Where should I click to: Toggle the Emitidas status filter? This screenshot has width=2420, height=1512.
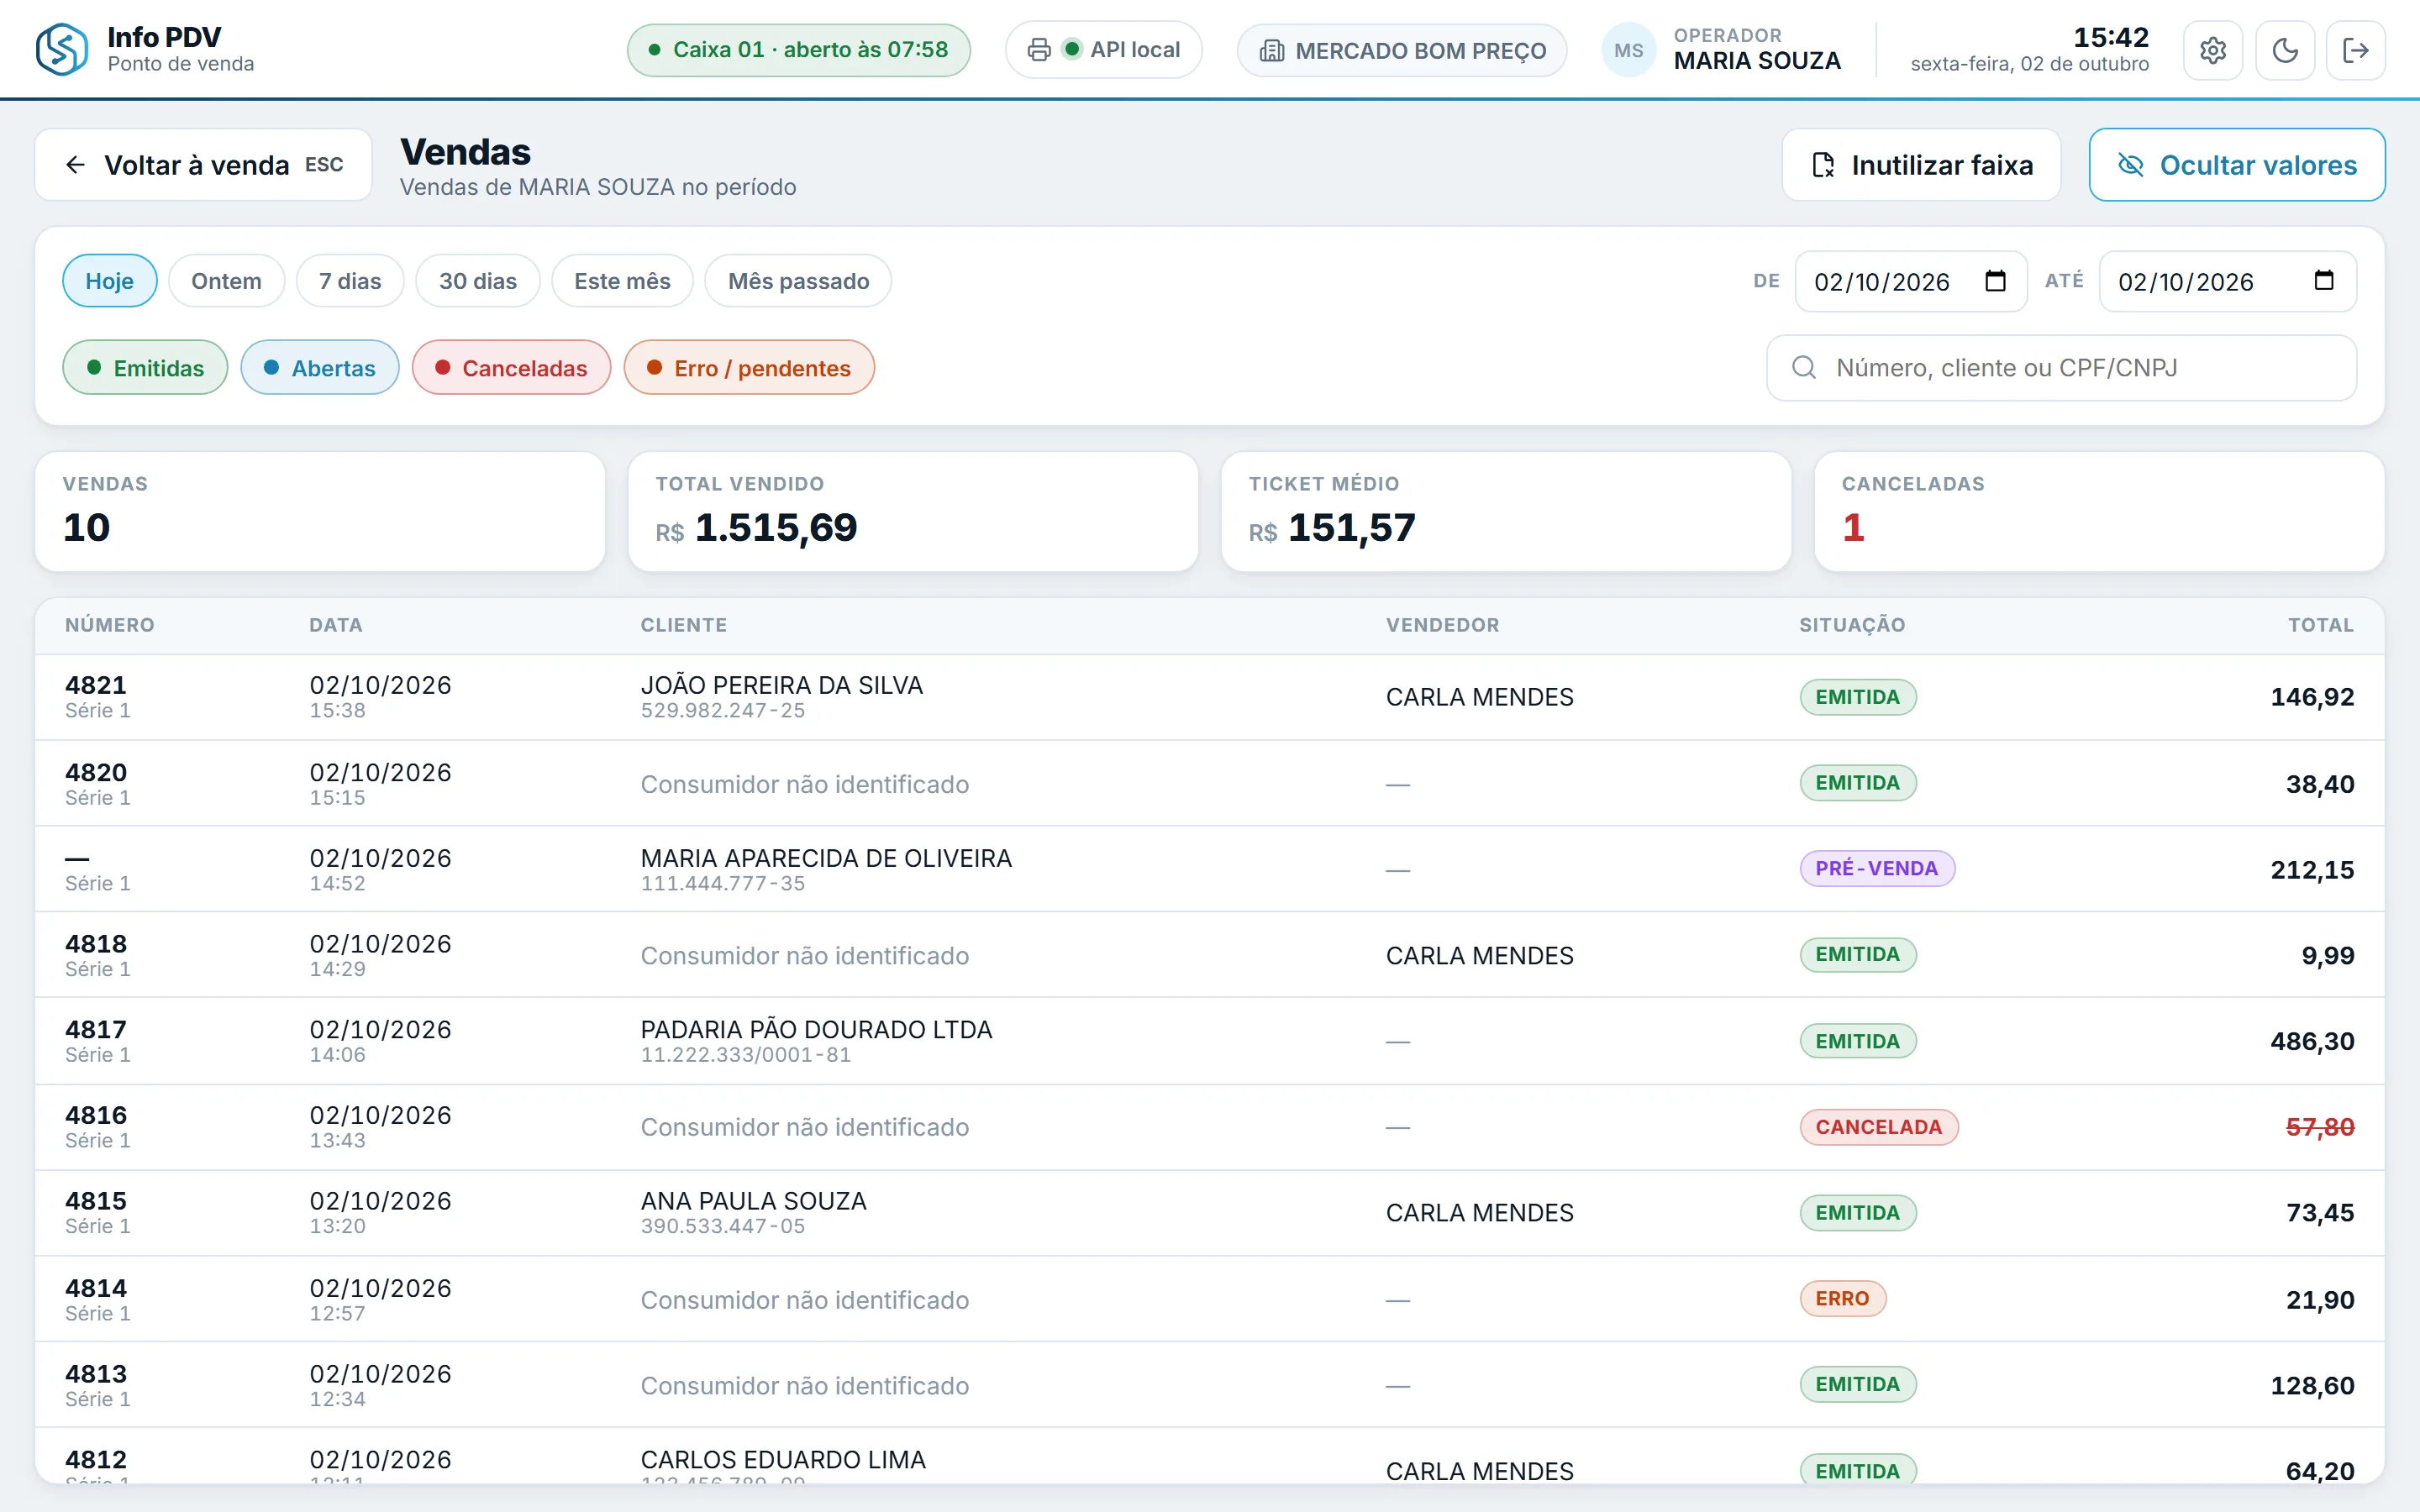point(145,368)
